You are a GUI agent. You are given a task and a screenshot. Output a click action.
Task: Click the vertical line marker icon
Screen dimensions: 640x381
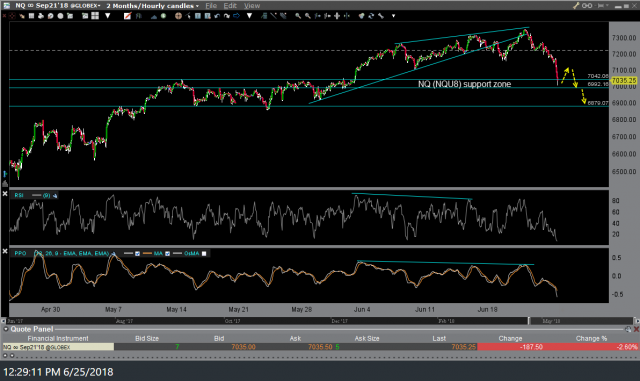(347, 16)
